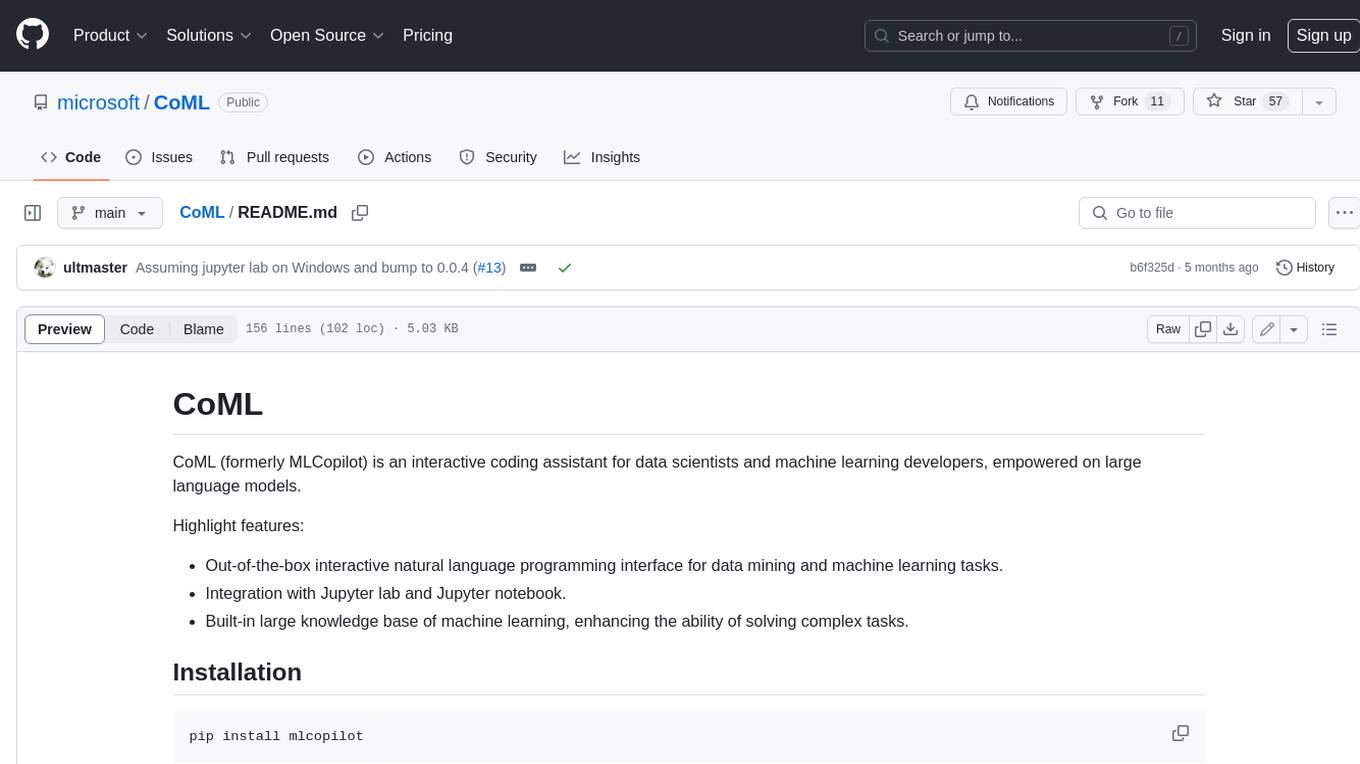Screen dimensions: 1360x764
Task: Open the star lists dropdown arrow
Action: click(1318, 102)
